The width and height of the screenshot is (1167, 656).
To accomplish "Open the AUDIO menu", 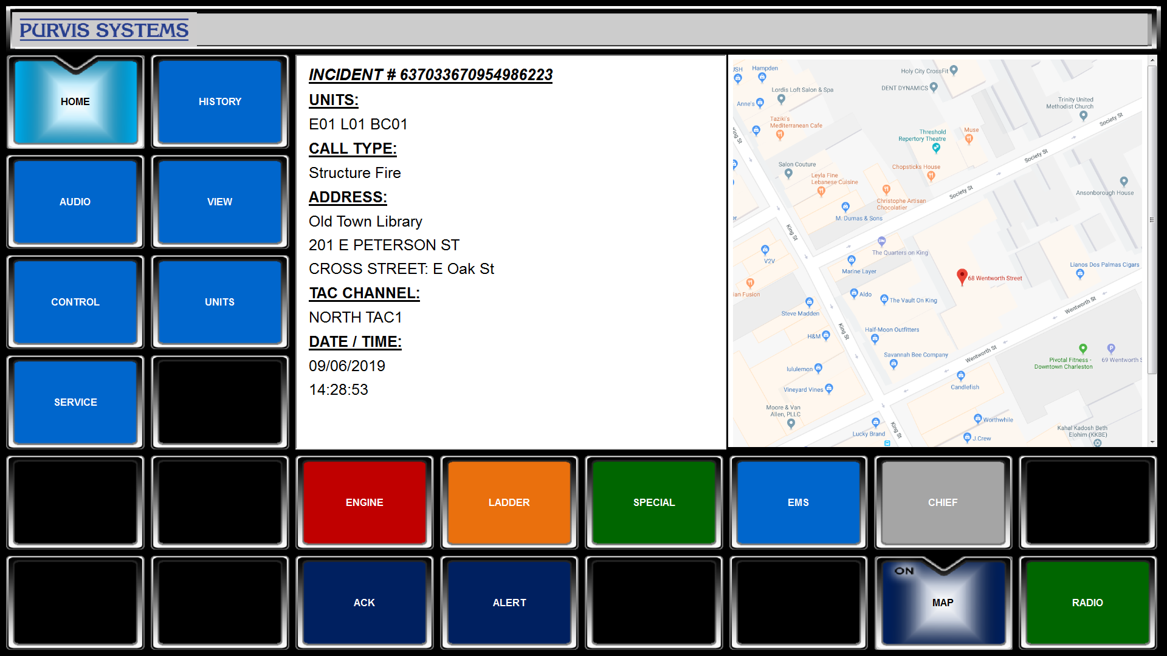I will tap(75, 202).
